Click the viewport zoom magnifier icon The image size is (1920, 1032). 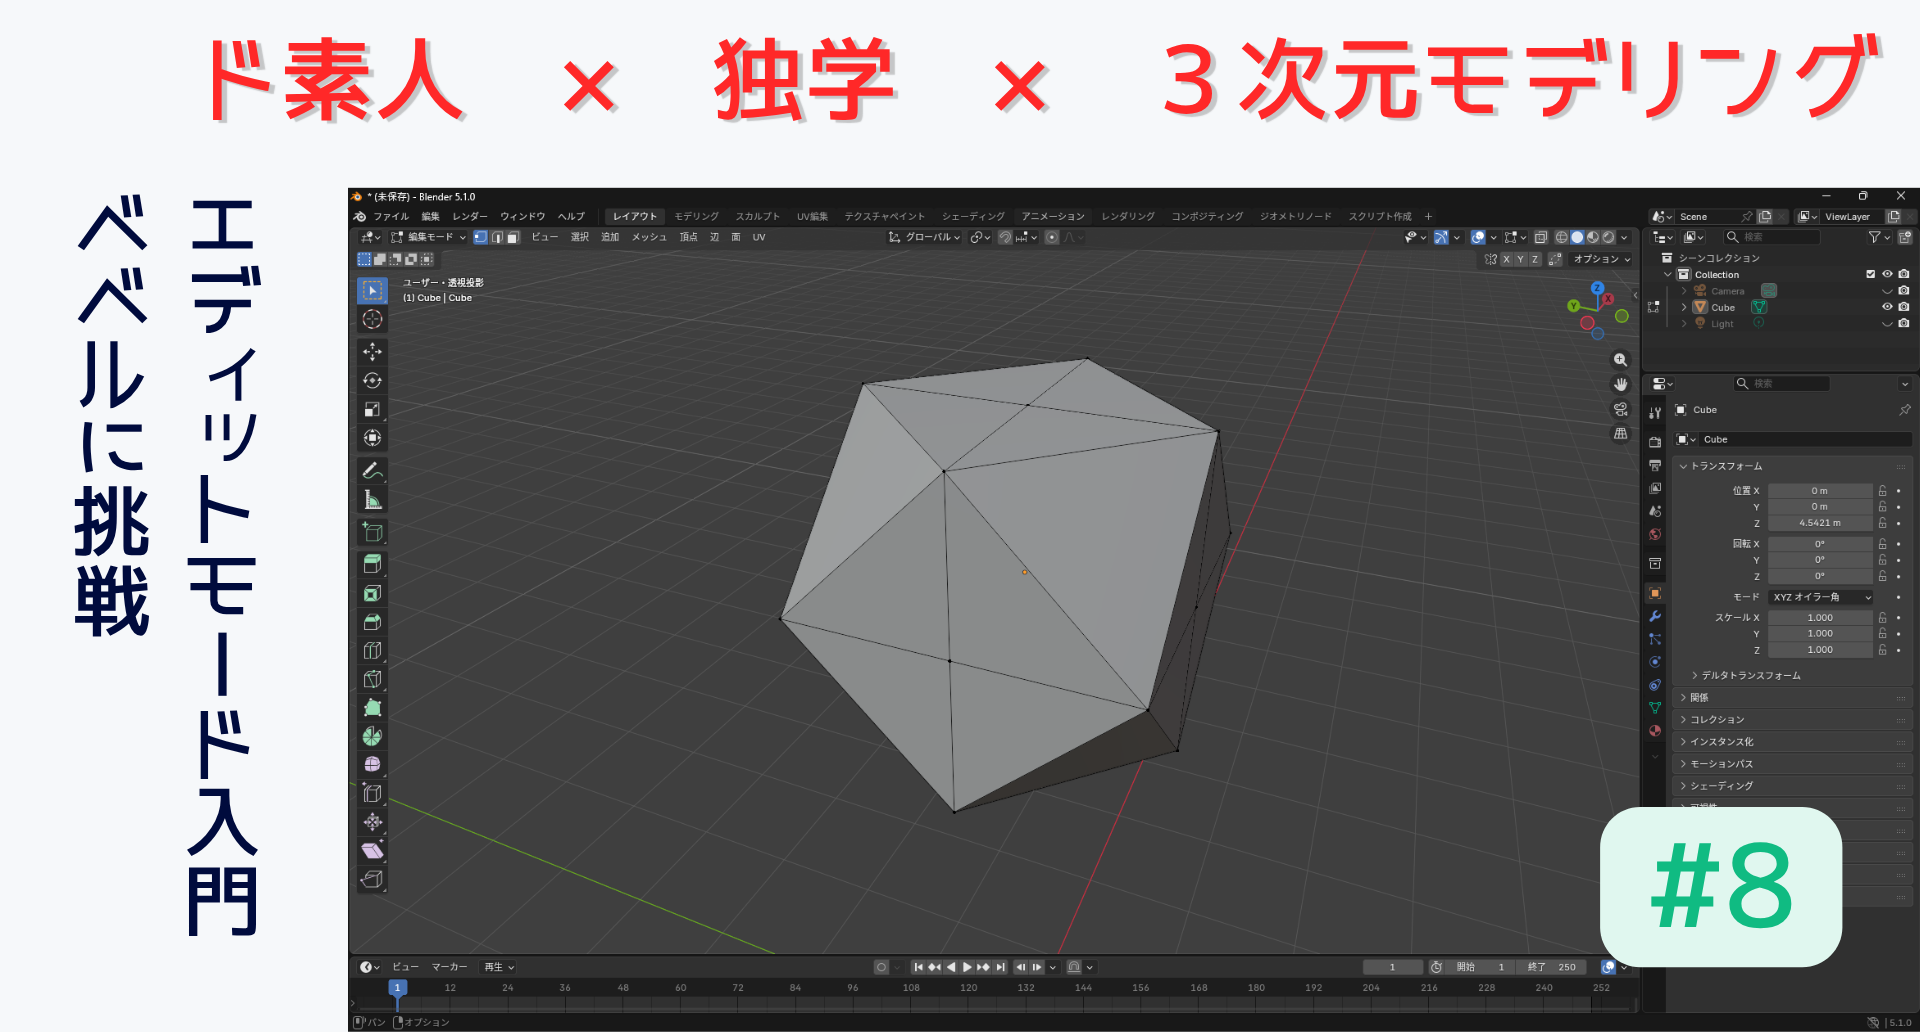click(x=1620, y=360)
